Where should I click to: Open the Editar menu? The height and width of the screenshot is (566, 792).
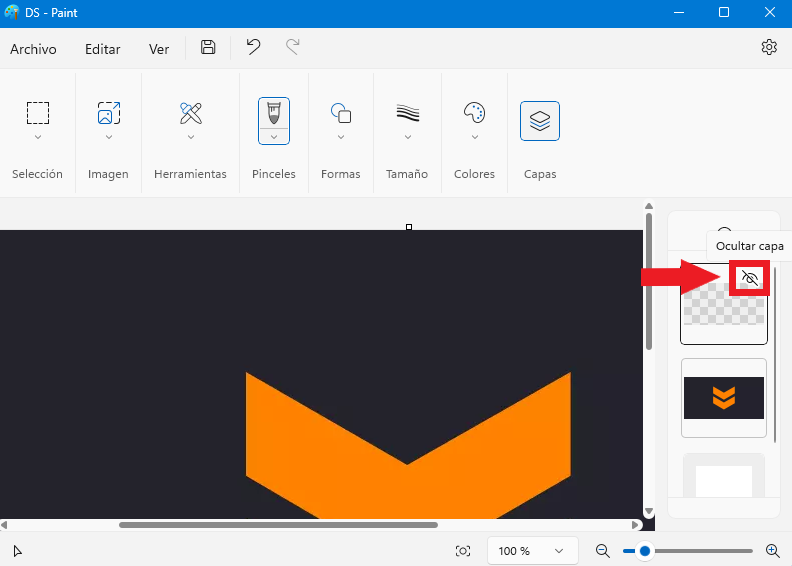(103, 49)
